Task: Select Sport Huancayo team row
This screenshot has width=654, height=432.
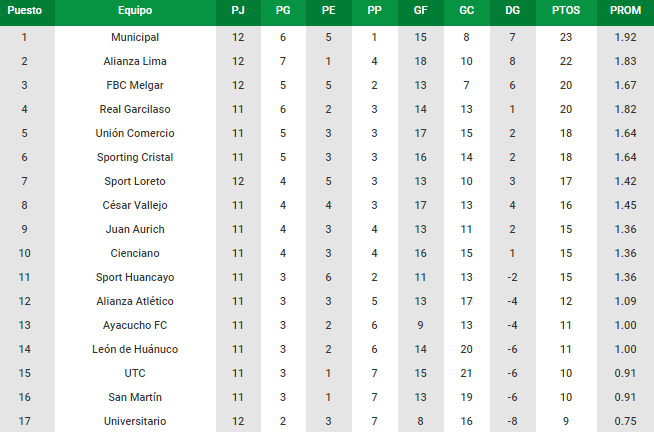Action: pyautogui.click(x=327, y=277)
